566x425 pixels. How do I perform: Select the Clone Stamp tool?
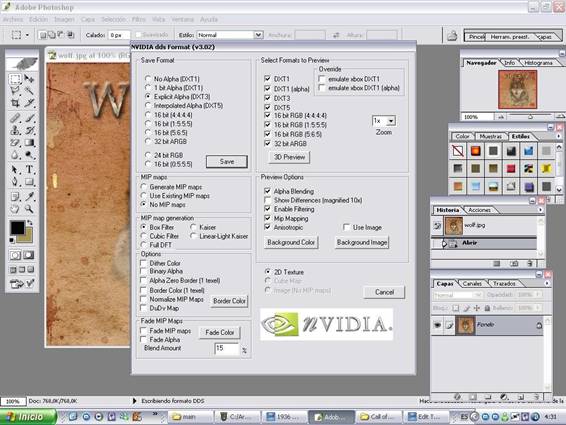click(x=15, y=130)
